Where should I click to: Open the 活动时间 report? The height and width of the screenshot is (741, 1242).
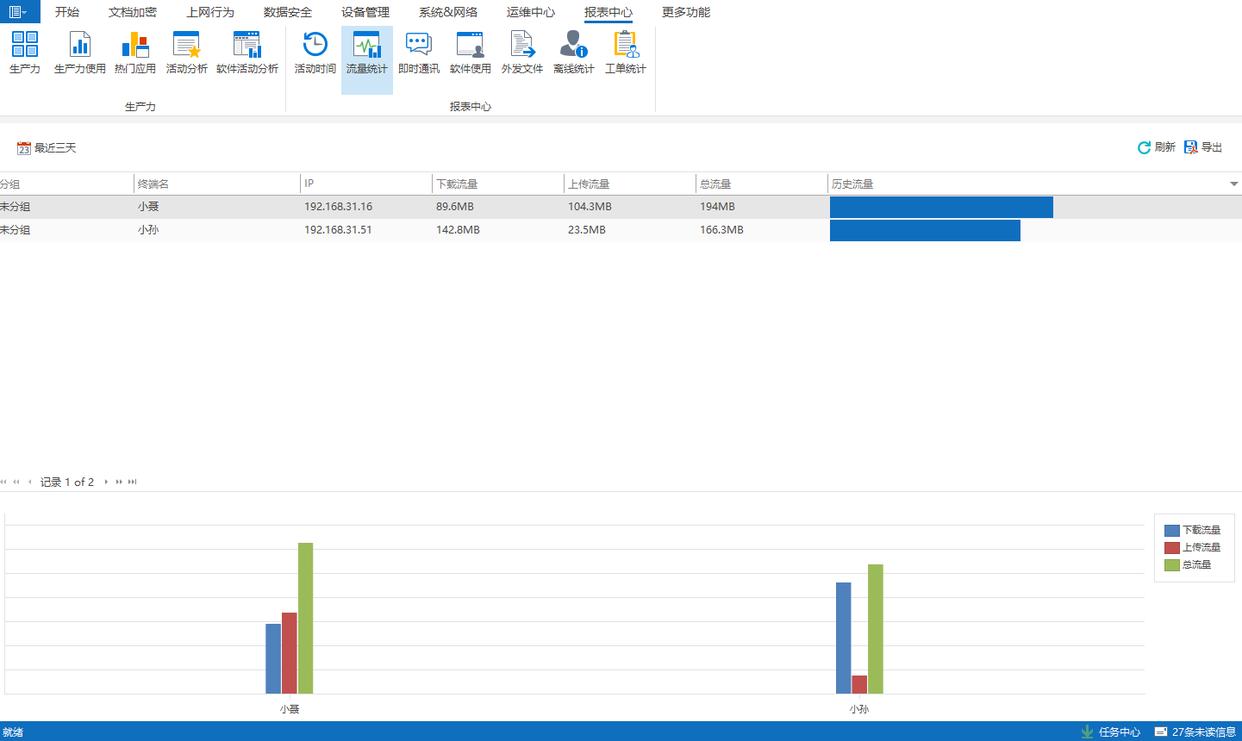pos(315,52)
